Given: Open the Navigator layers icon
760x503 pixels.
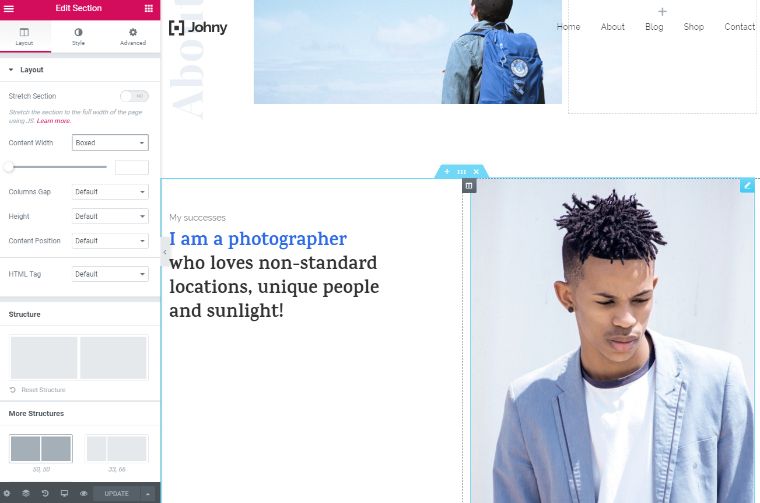Looking at the screenshot, I should [x=26, y=493].
